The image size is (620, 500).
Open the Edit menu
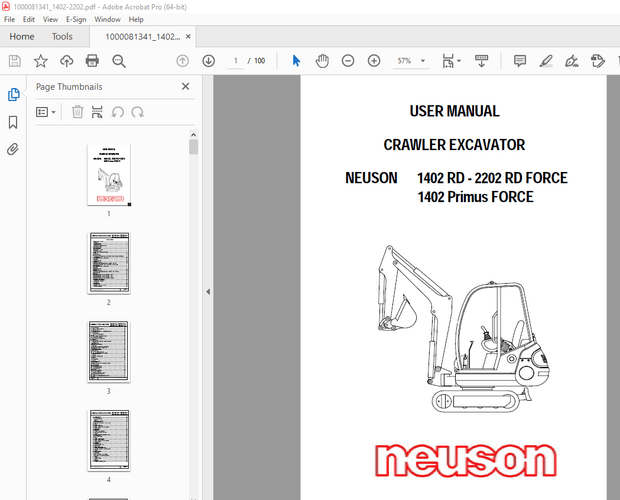(28, 19)
